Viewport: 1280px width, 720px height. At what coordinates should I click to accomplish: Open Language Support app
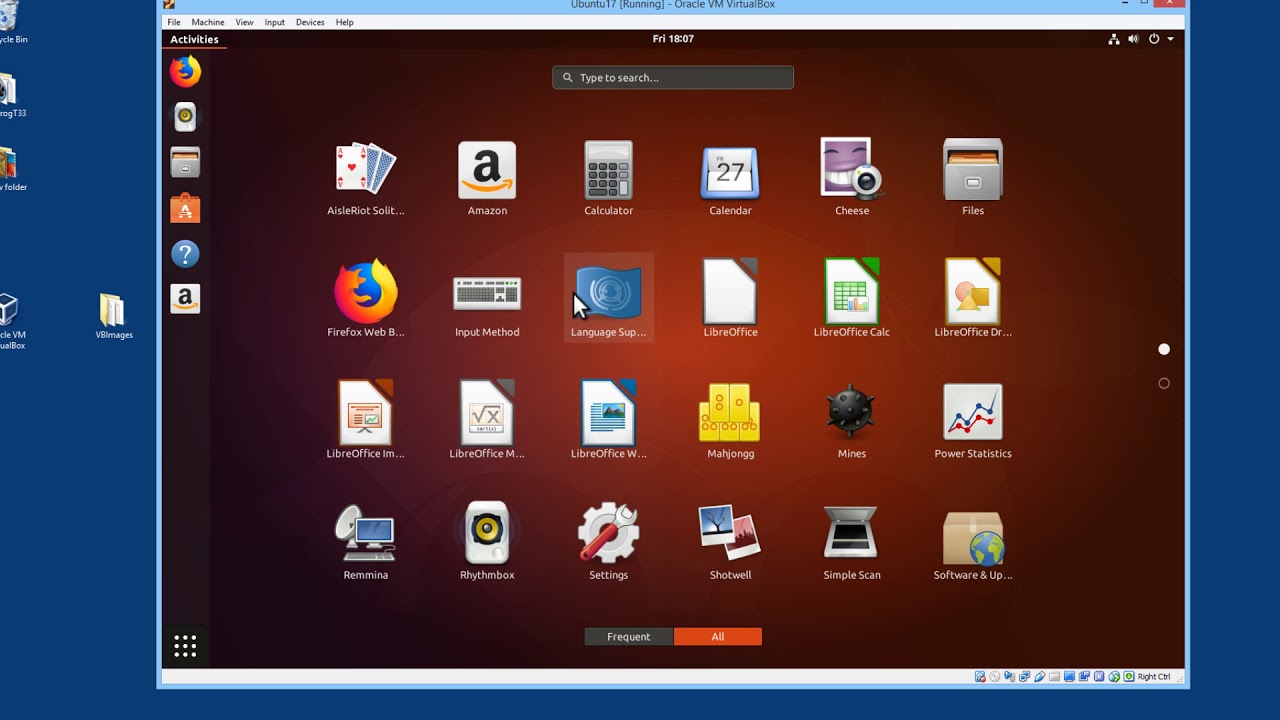click(x=608, y=299)
